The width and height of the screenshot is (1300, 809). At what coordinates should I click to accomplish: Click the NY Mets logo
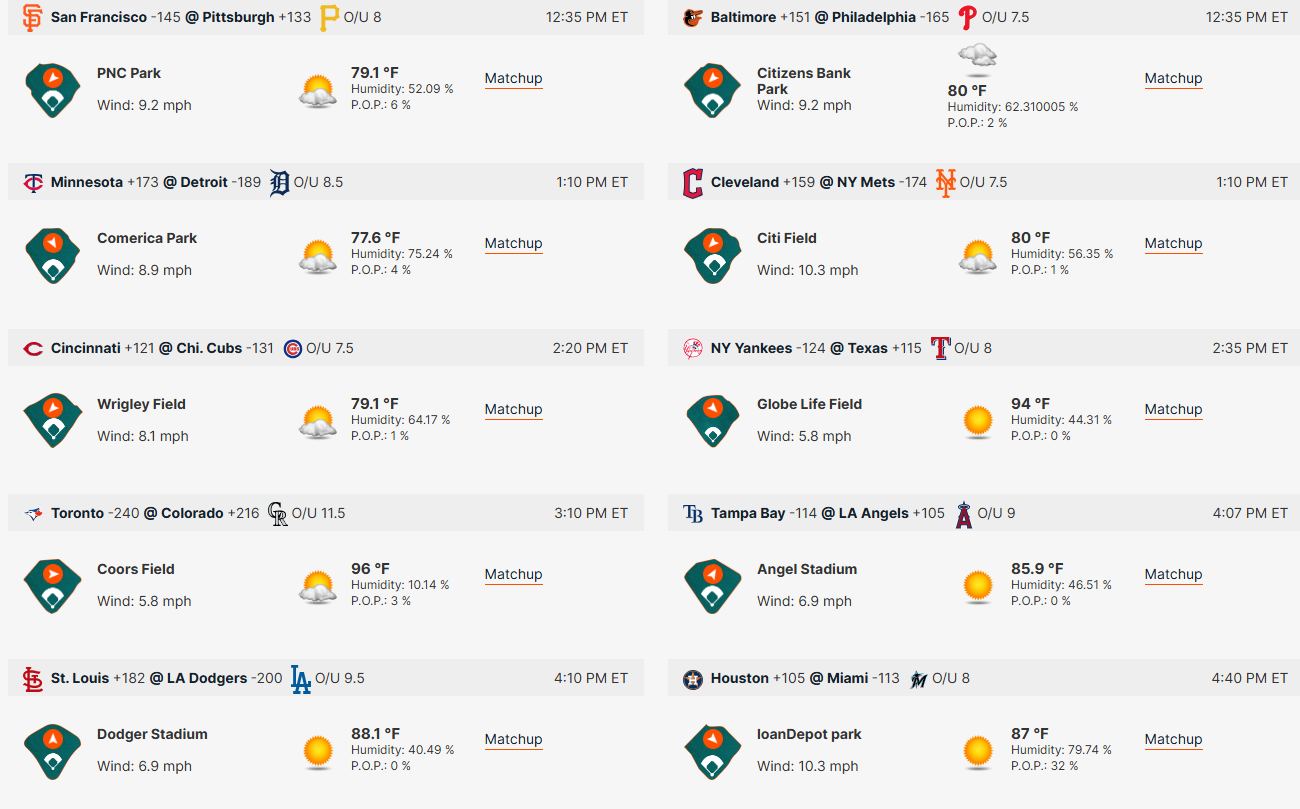945,182
